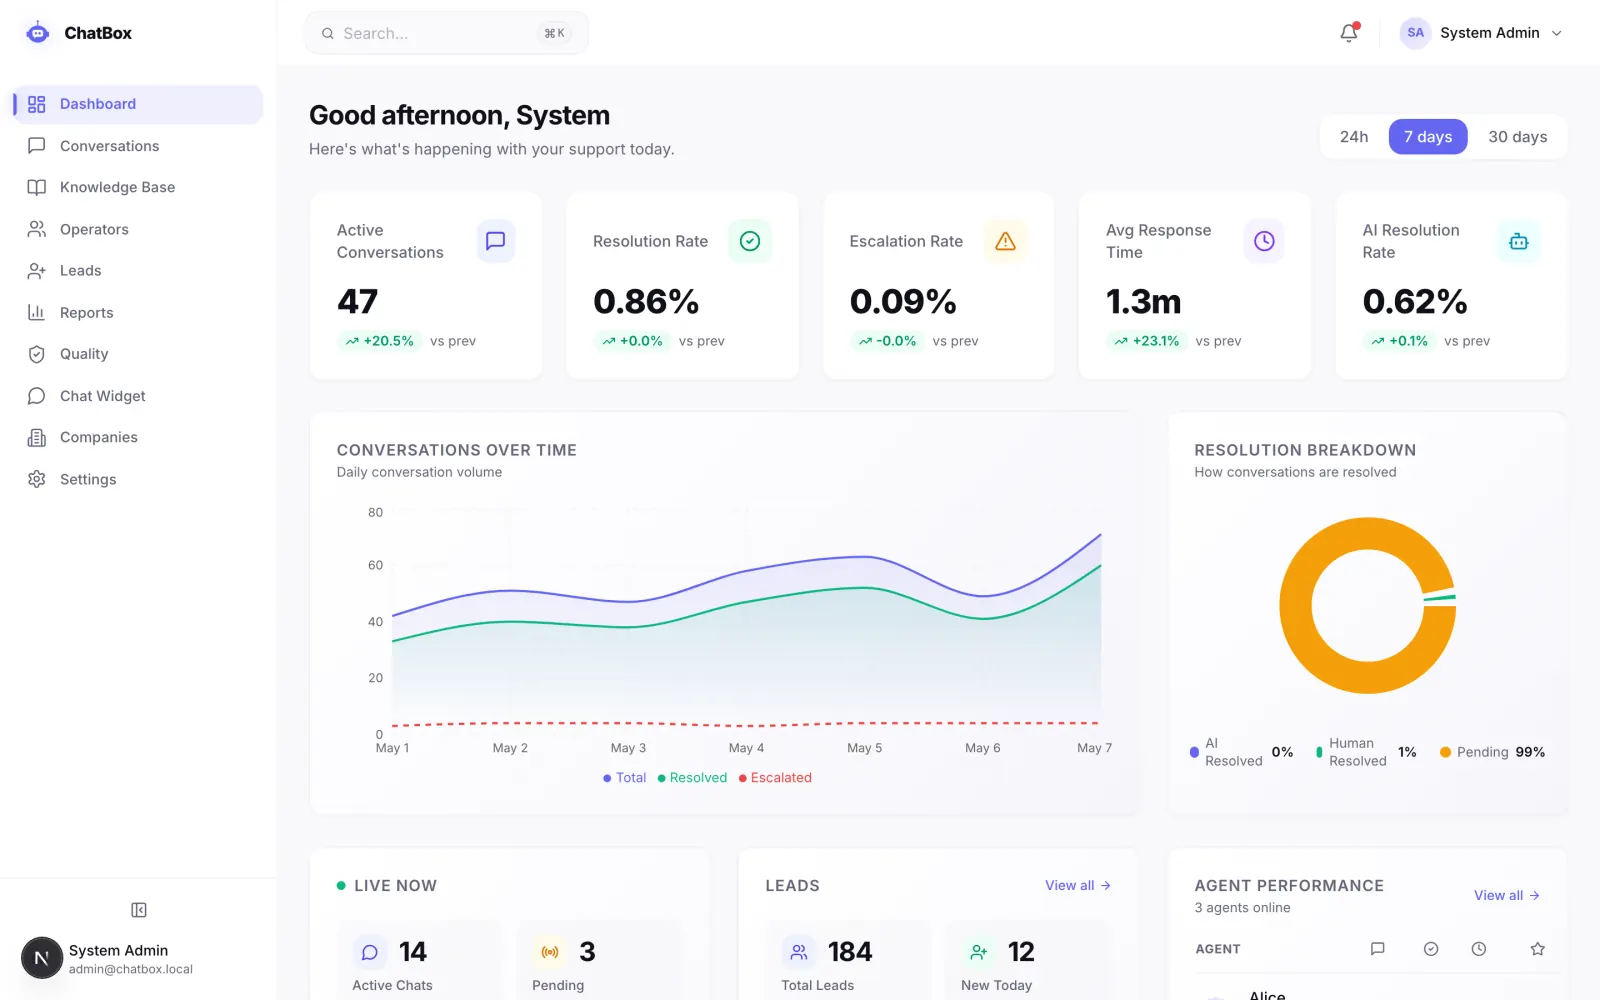
Task: Toggle the Escalated series in chart legend
Action: (775, 778)
